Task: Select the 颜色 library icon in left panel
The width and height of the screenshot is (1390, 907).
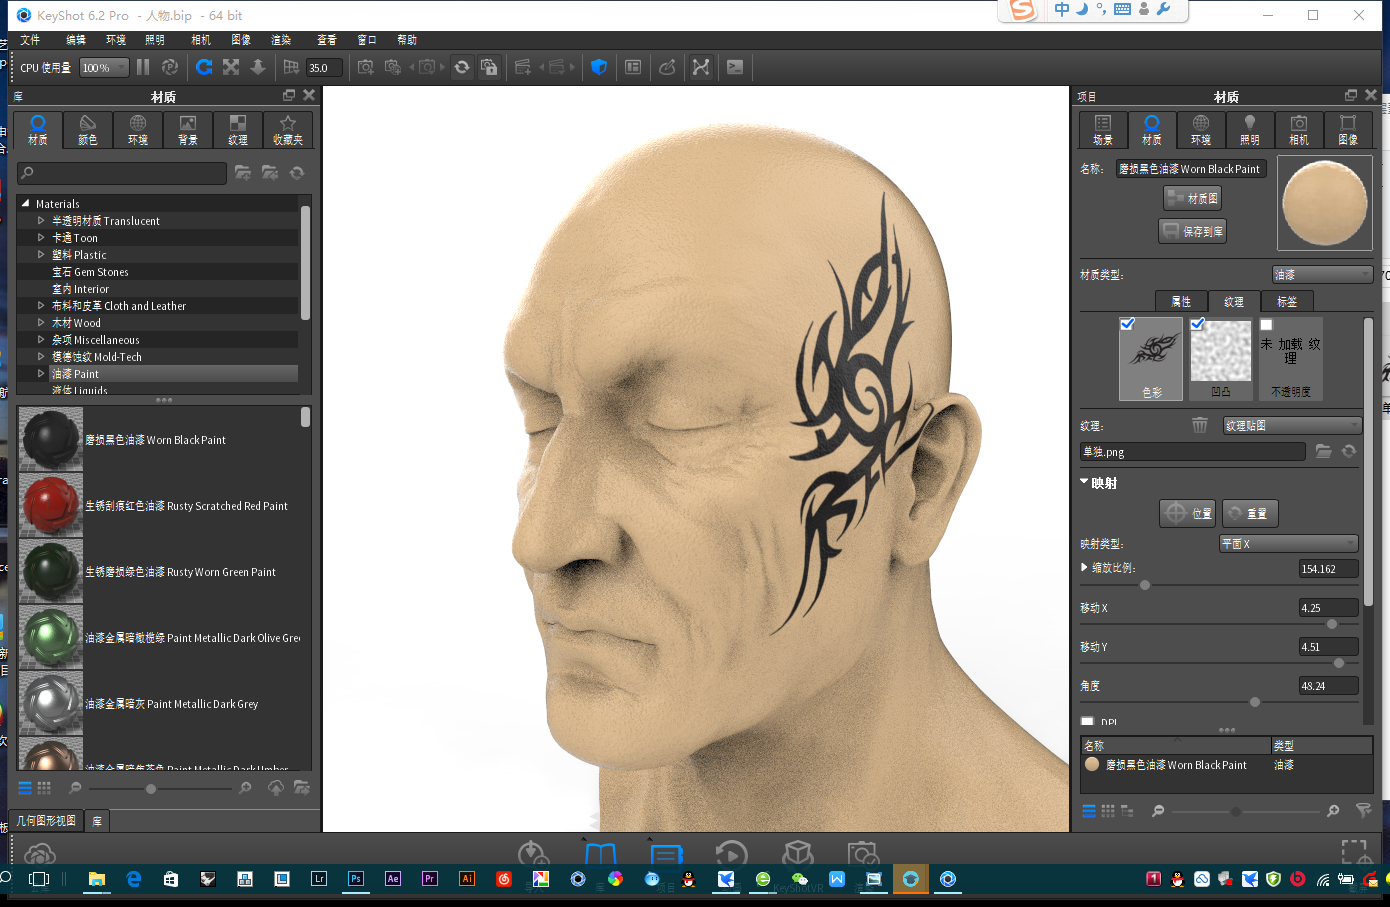Action: pos(87,129)
